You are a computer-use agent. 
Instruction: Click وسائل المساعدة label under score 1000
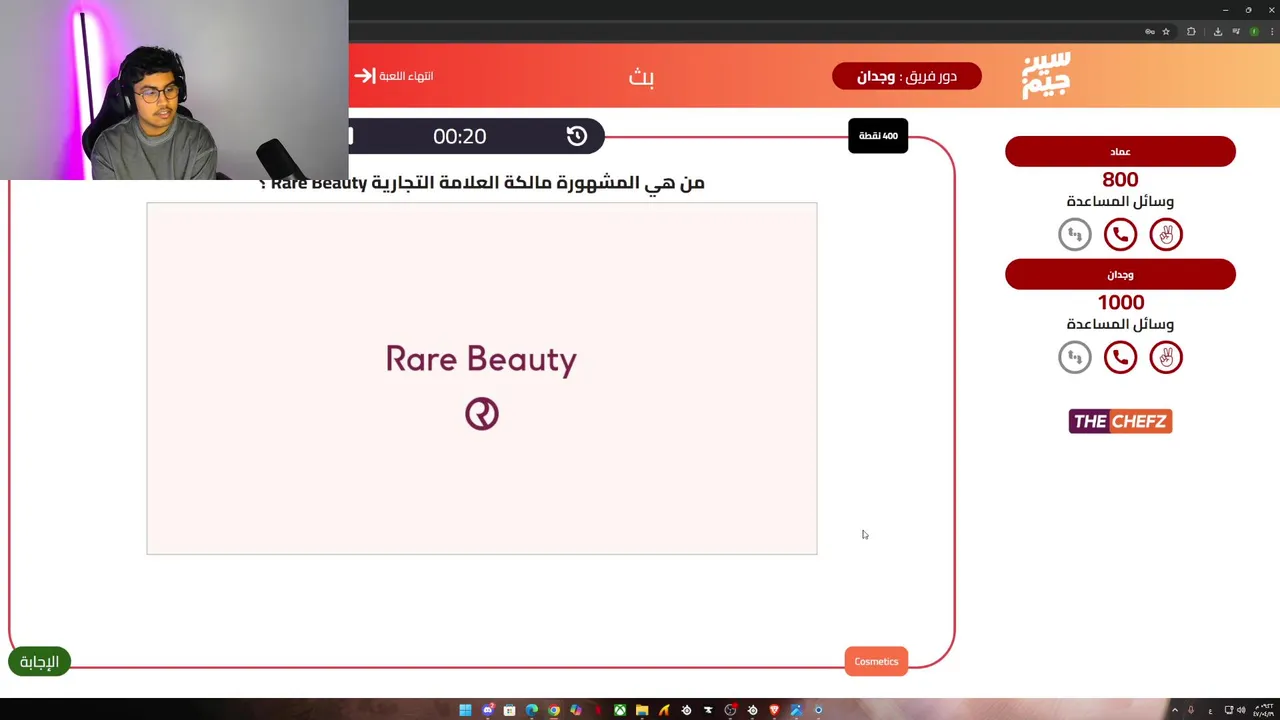1120,324
